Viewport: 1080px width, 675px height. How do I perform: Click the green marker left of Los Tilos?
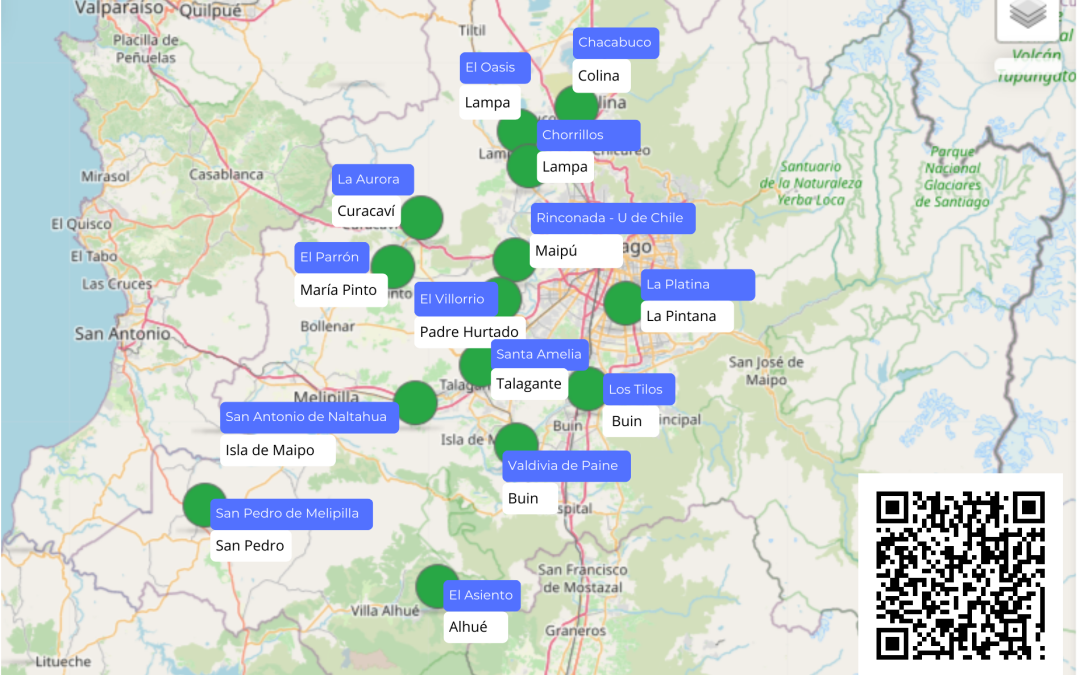click(x=586, y=389)
